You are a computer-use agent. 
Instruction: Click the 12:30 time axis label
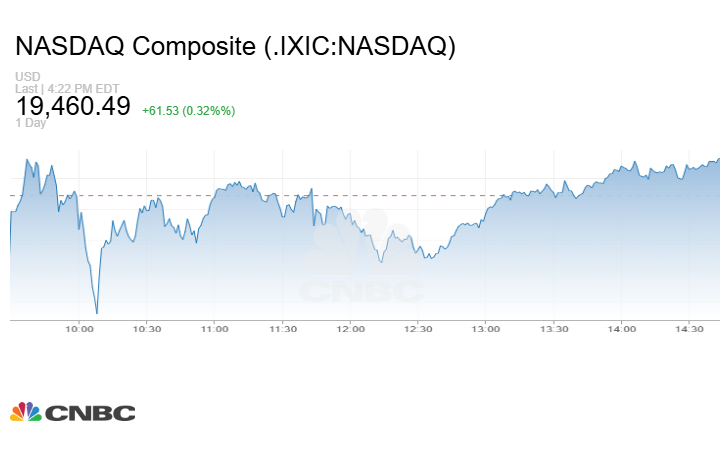click(418, 329)
